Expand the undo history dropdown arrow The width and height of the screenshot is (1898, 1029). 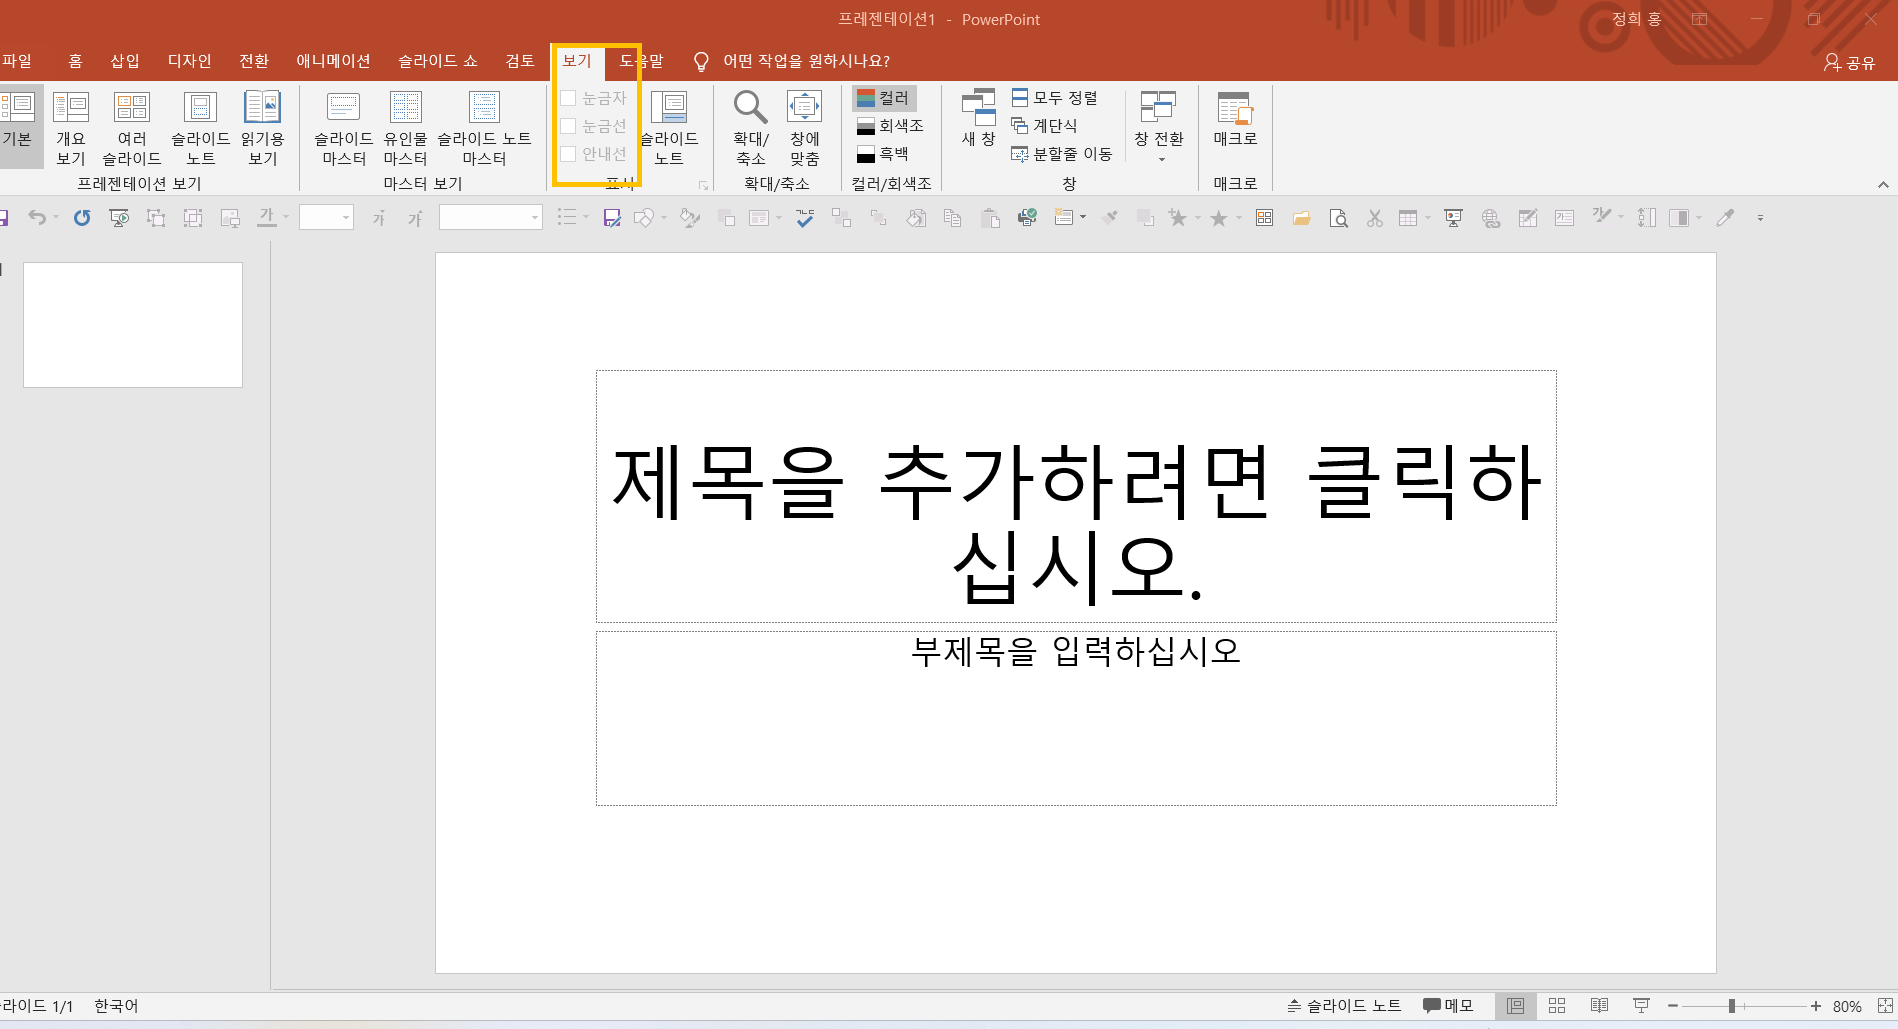click(56, 217)
